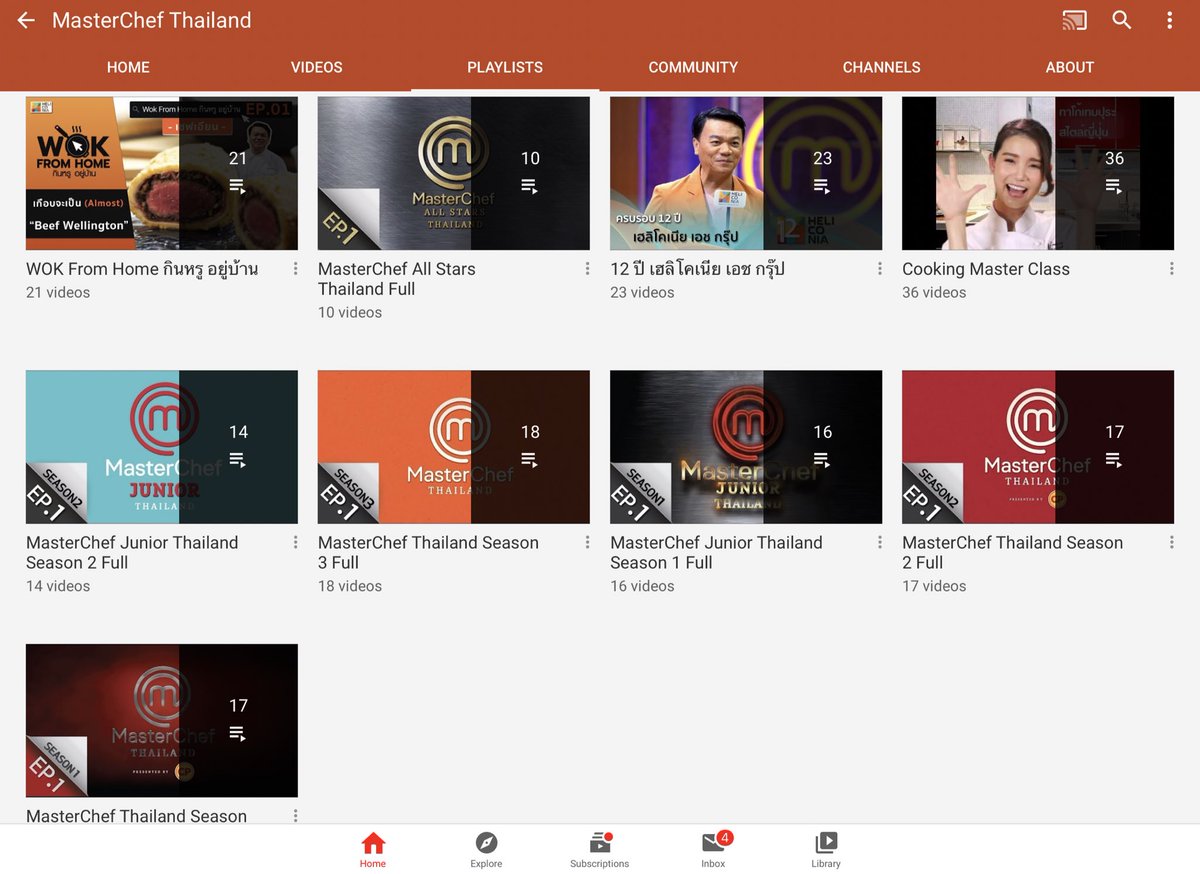Click the MasterChef Thailand channel title

(x=152, y=20)
